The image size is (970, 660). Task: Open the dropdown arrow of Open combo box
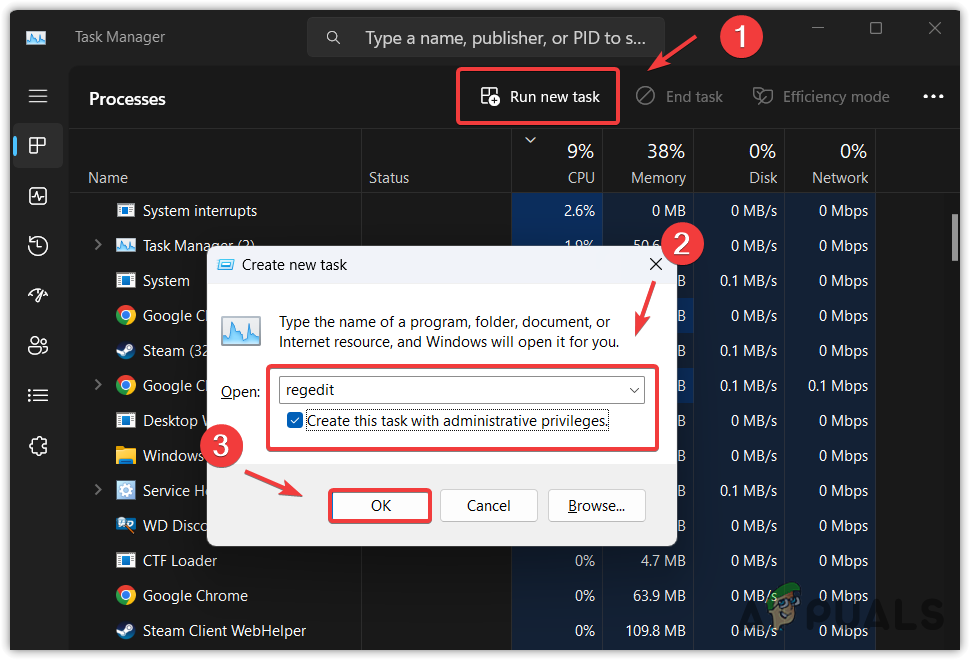[x=634, y=390]
